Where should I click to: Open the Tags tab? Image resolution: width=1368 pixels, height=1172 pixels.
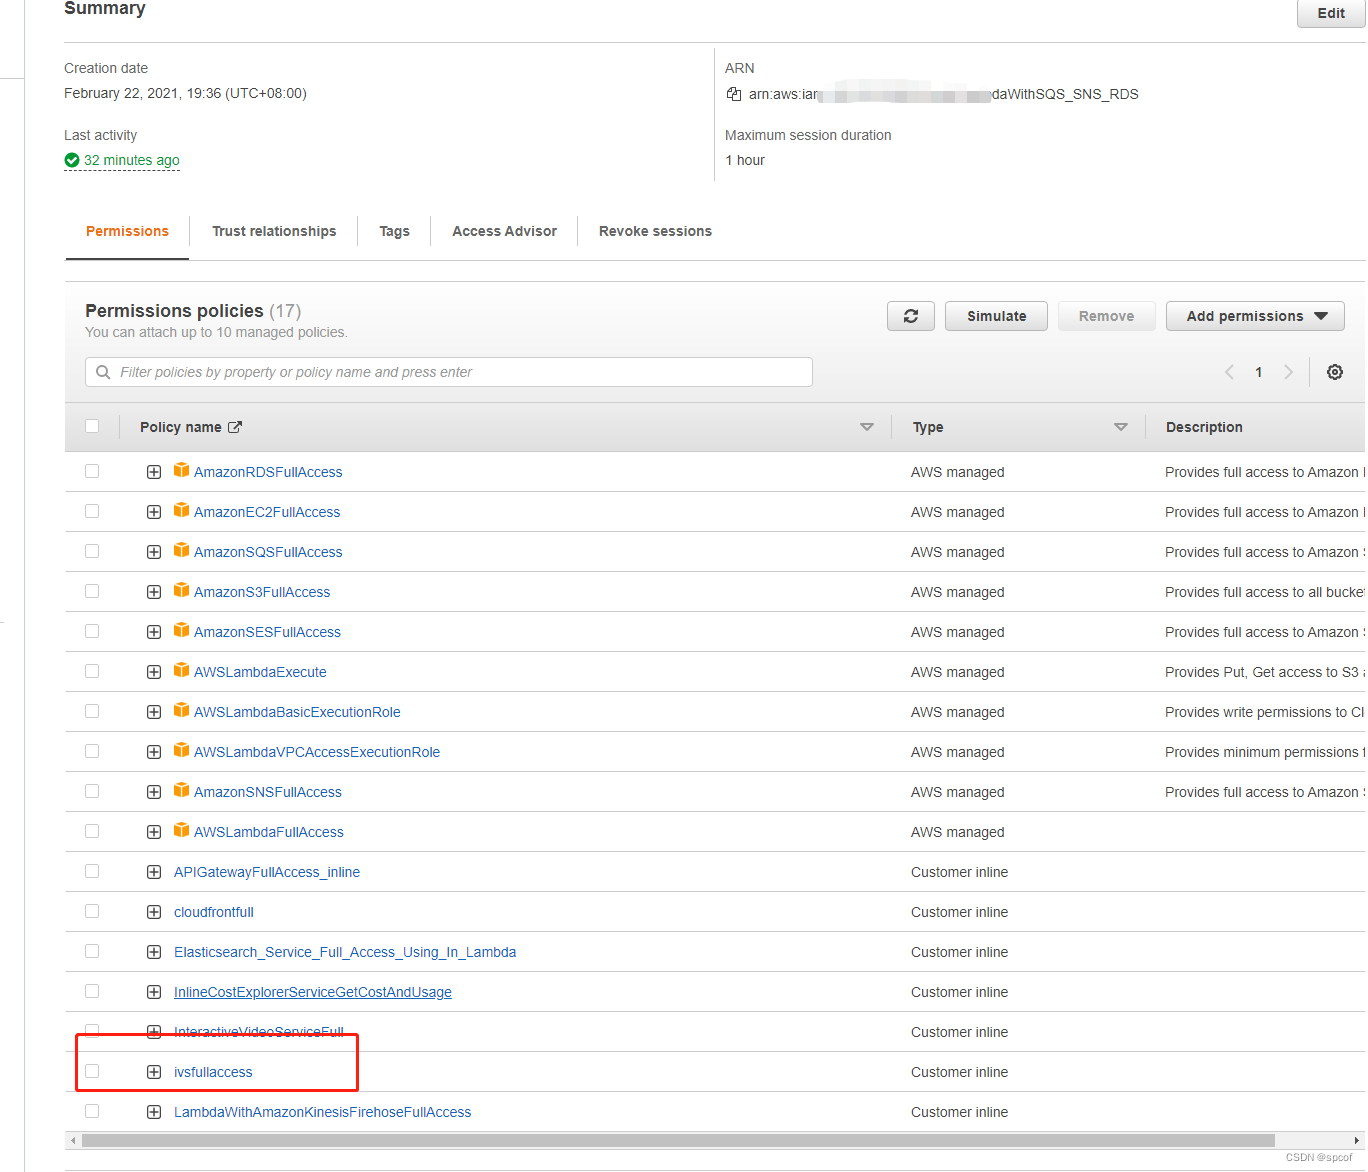[x=394, y=231]
